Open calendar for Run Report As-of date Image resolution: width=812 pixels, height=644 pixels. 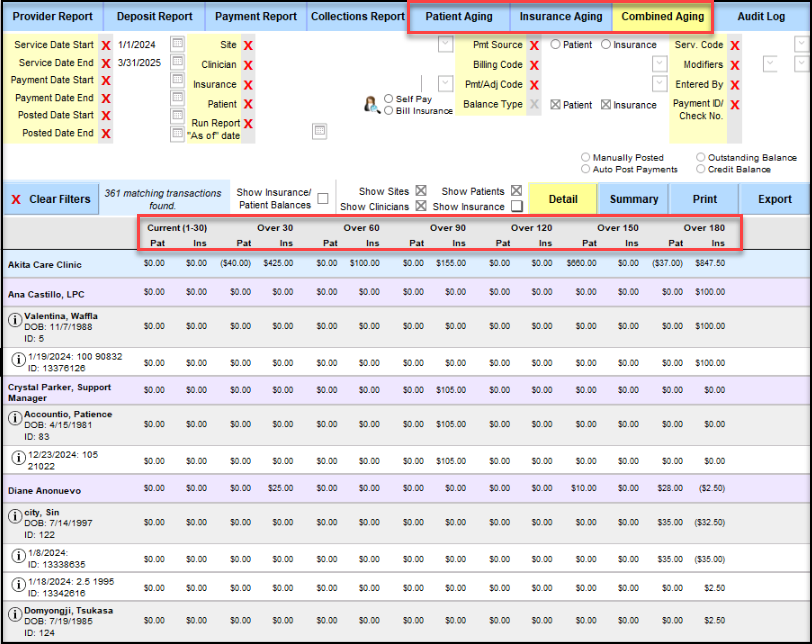tap(319, 130)
